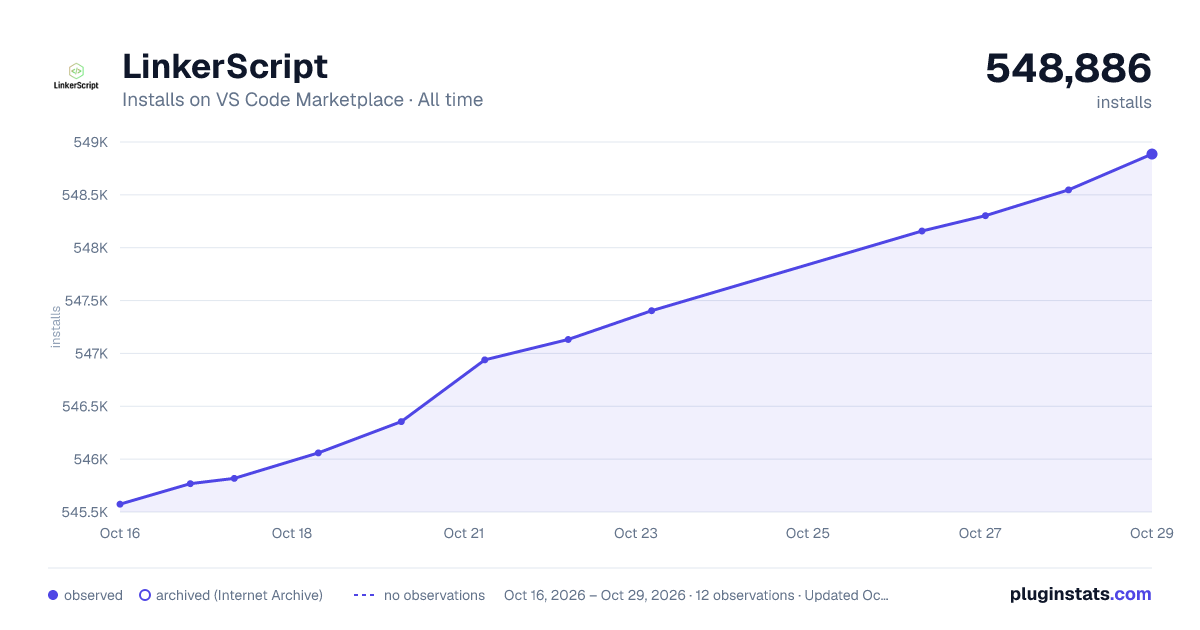
Task: Click the Oct 25 x-axis label
Action: click(808, 533)
